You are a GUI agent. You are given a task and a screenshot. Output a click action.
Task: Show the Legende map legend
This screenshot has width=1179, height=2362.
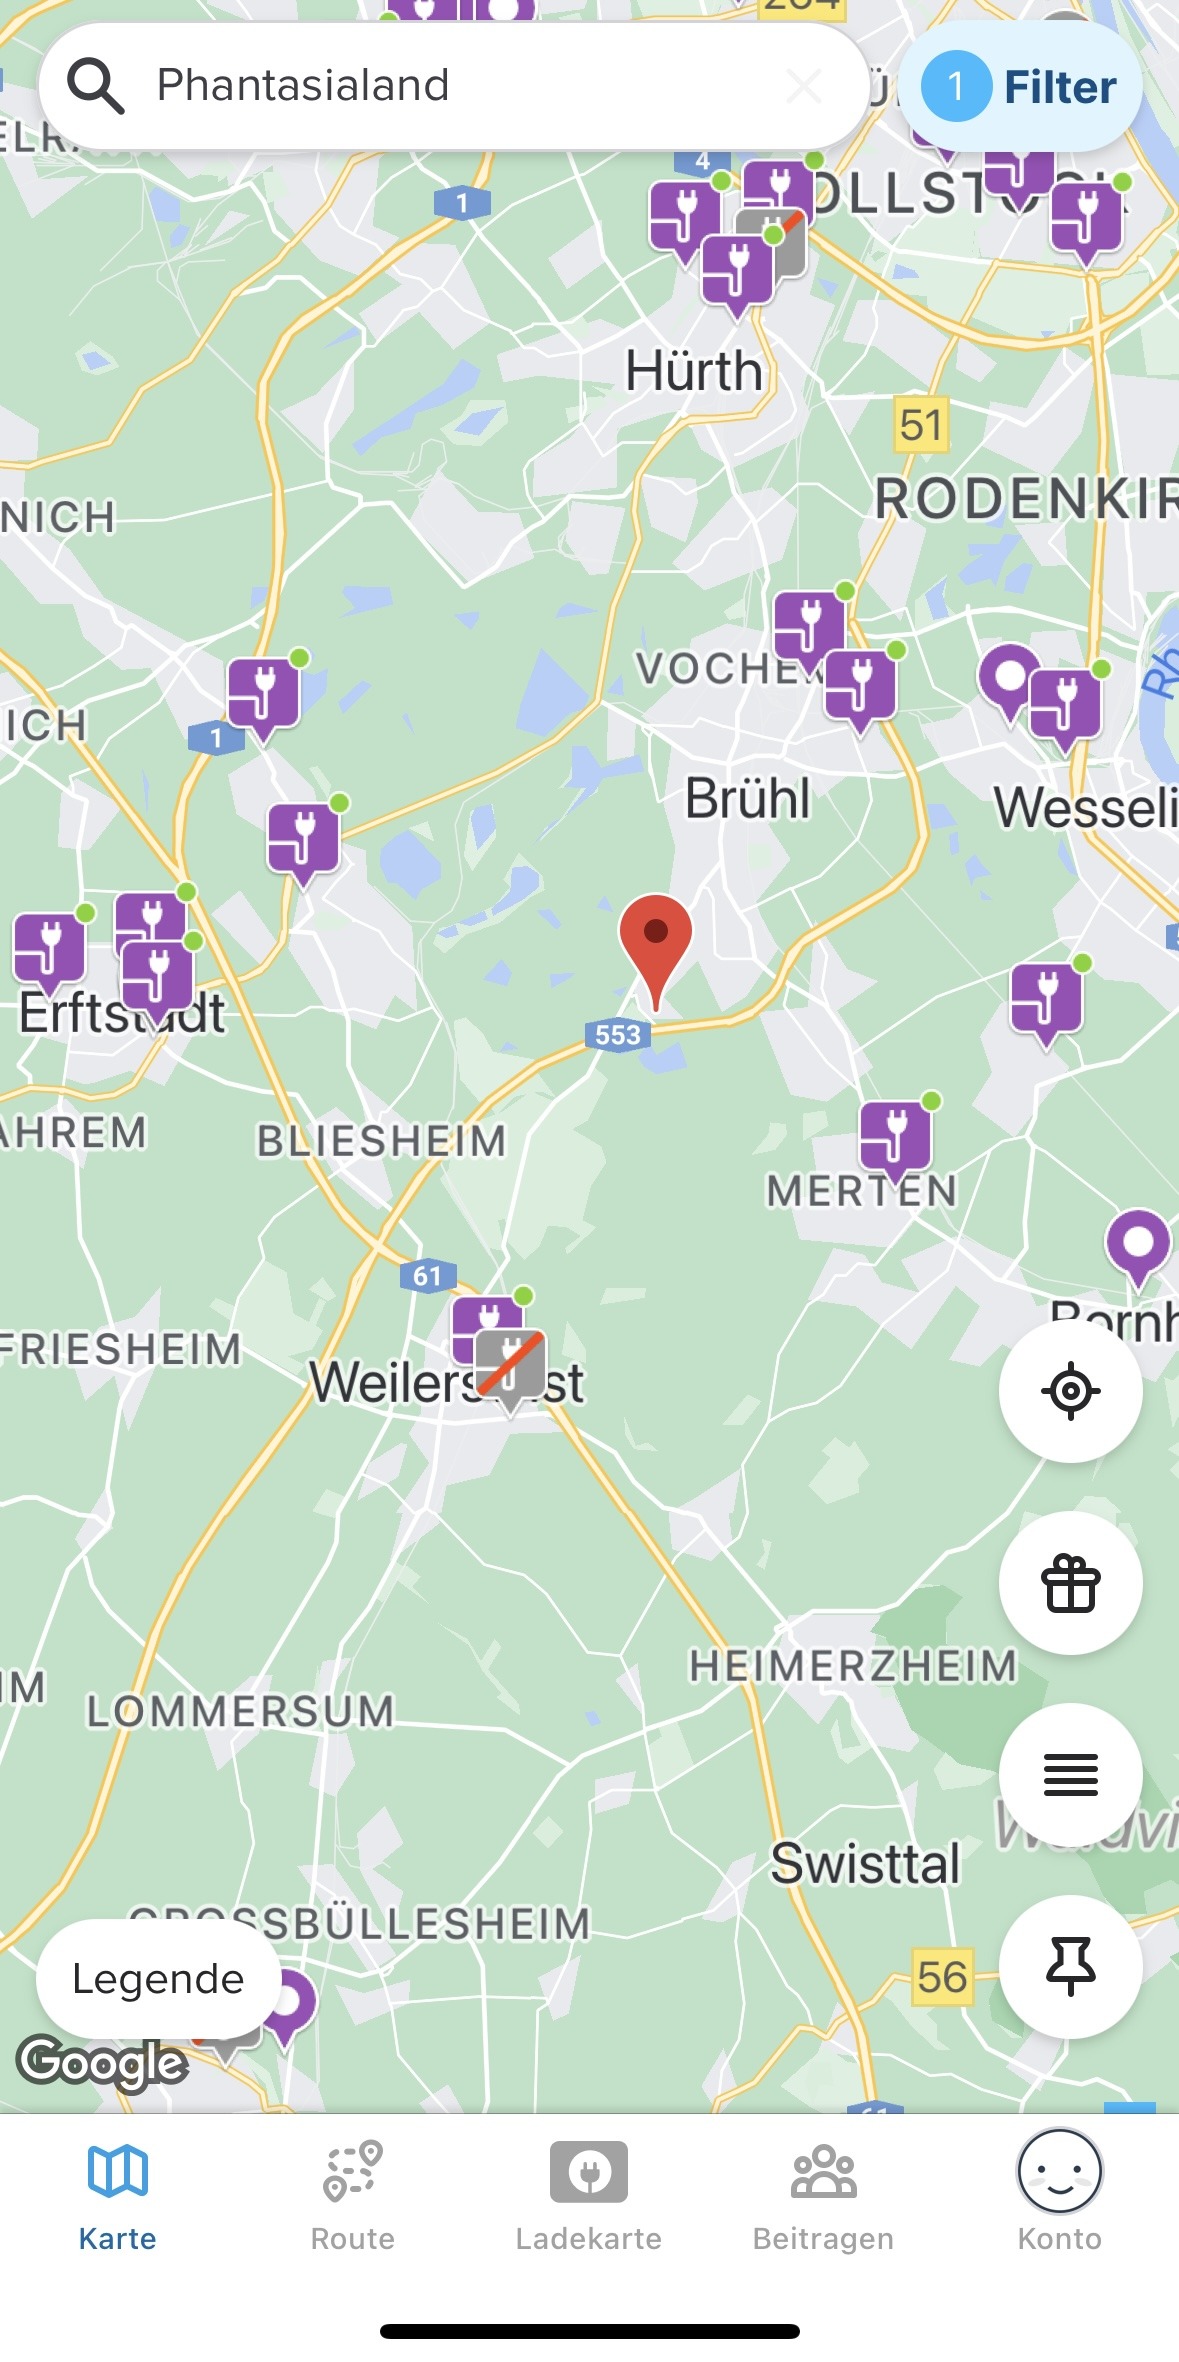(158, 1979)
